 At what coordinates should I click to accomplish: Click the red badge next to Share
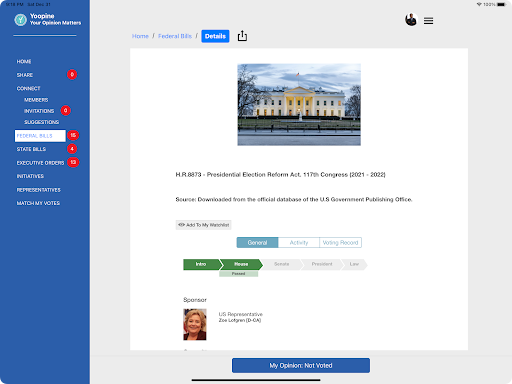click(72, 74)
